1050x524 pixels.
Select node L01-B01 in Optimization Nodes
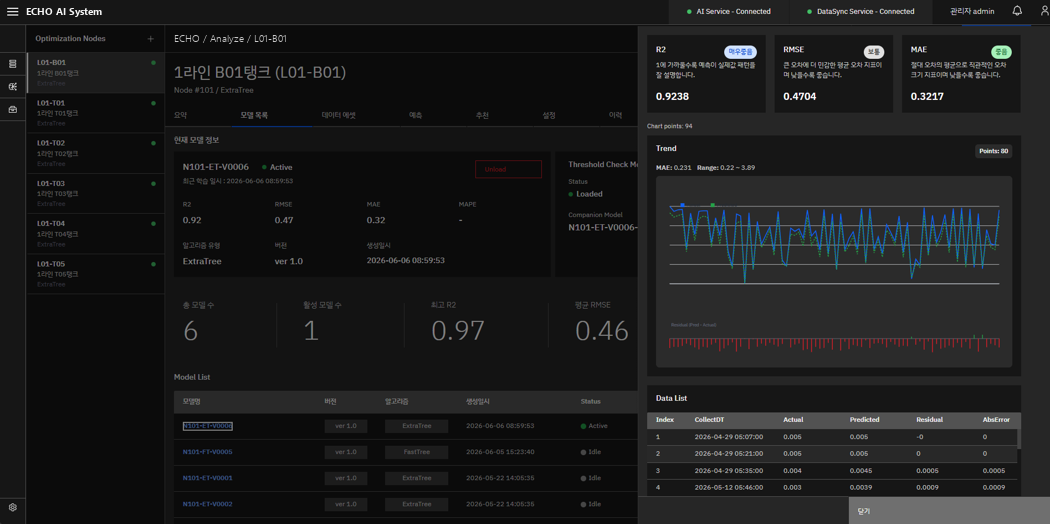tap(96, 72)
